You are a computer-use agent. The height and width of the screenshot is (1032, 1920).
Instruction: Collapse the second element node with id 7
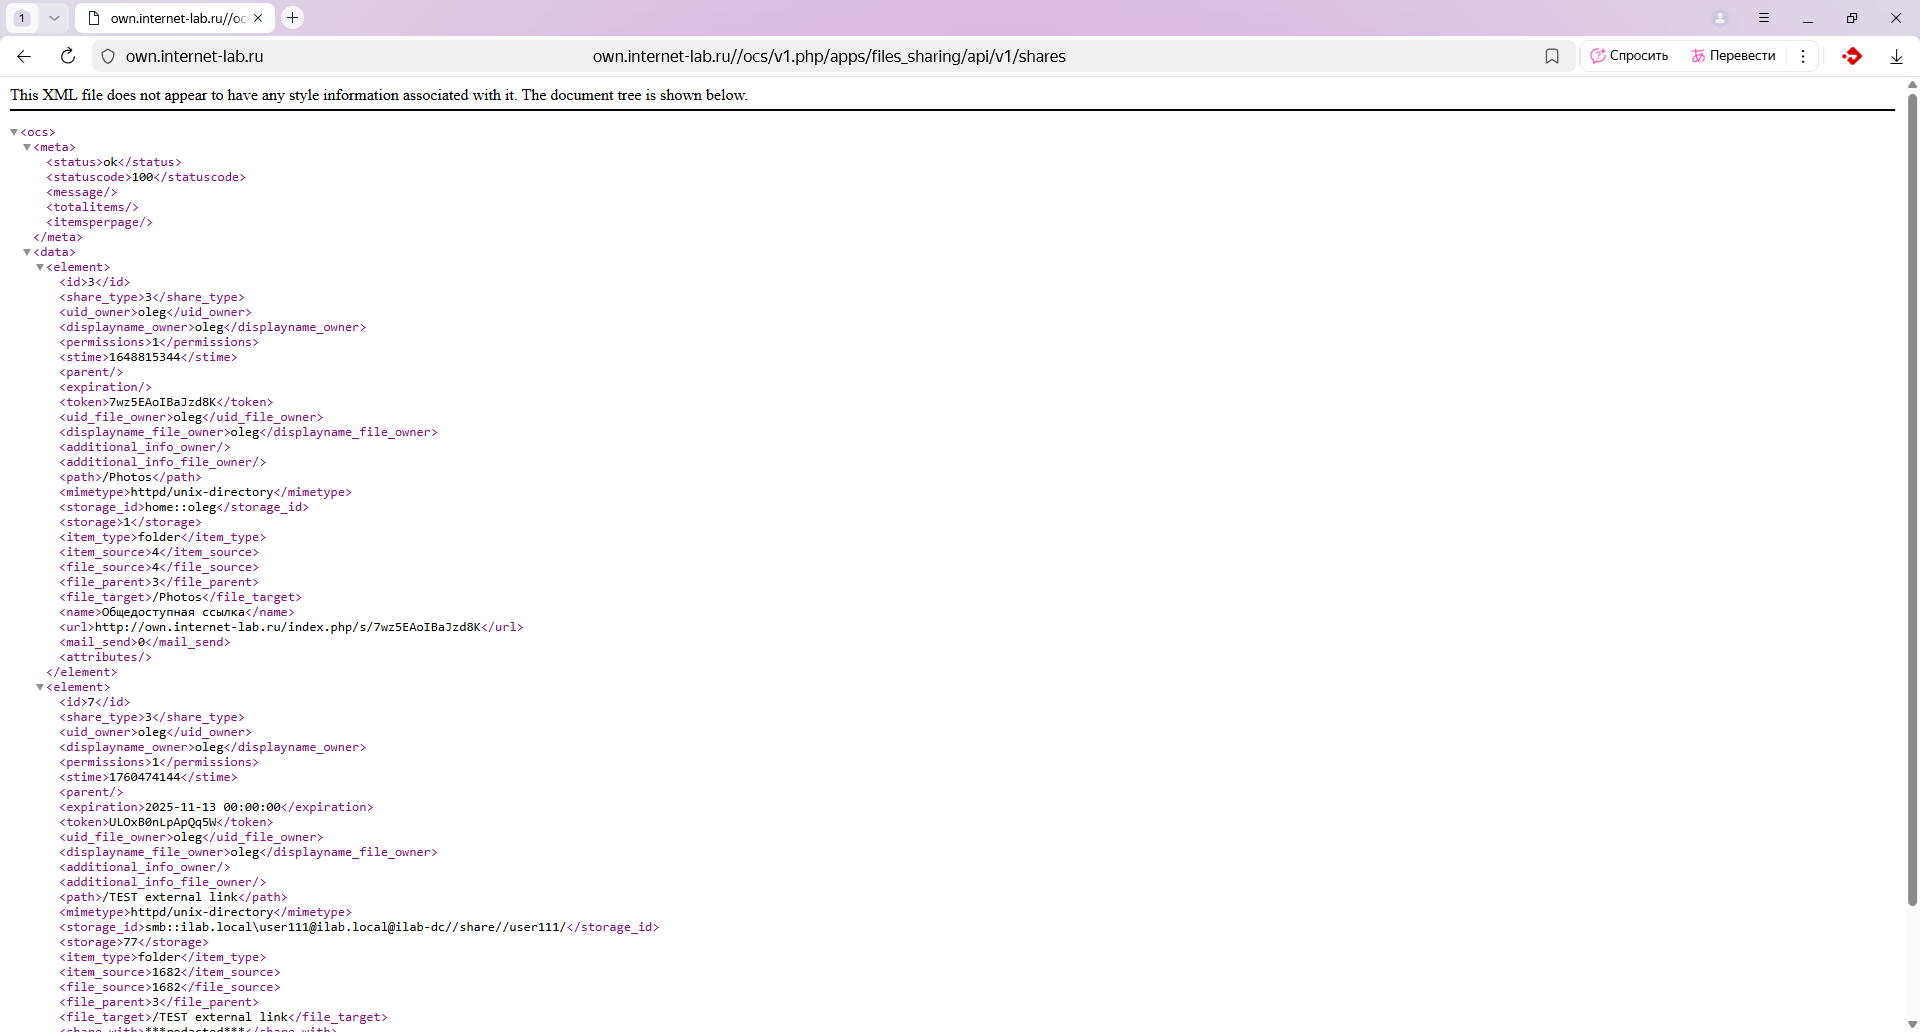(x=40, y=687)
